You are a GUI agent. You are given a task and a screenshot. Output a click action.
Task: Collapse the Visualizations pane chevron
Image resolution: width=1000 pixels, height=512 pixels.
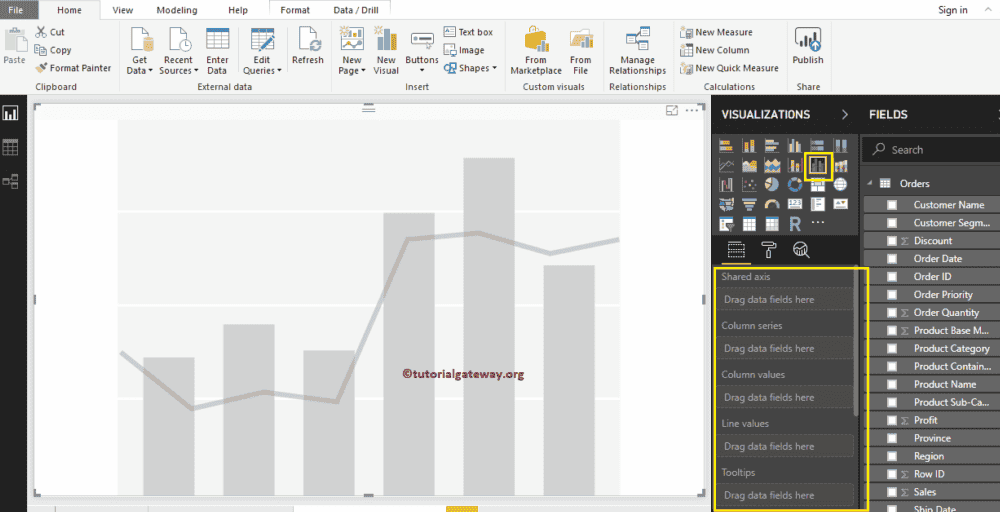tap(845, 115)
